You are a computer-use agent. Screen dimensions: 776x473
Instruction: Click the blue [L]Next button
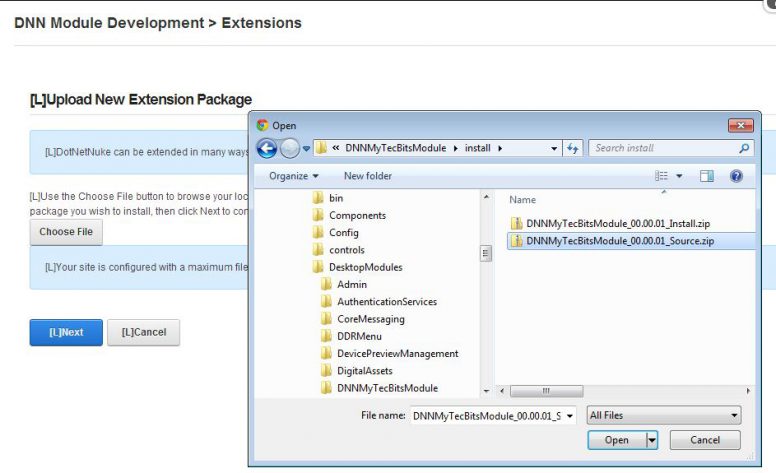[x=66, y=332]
